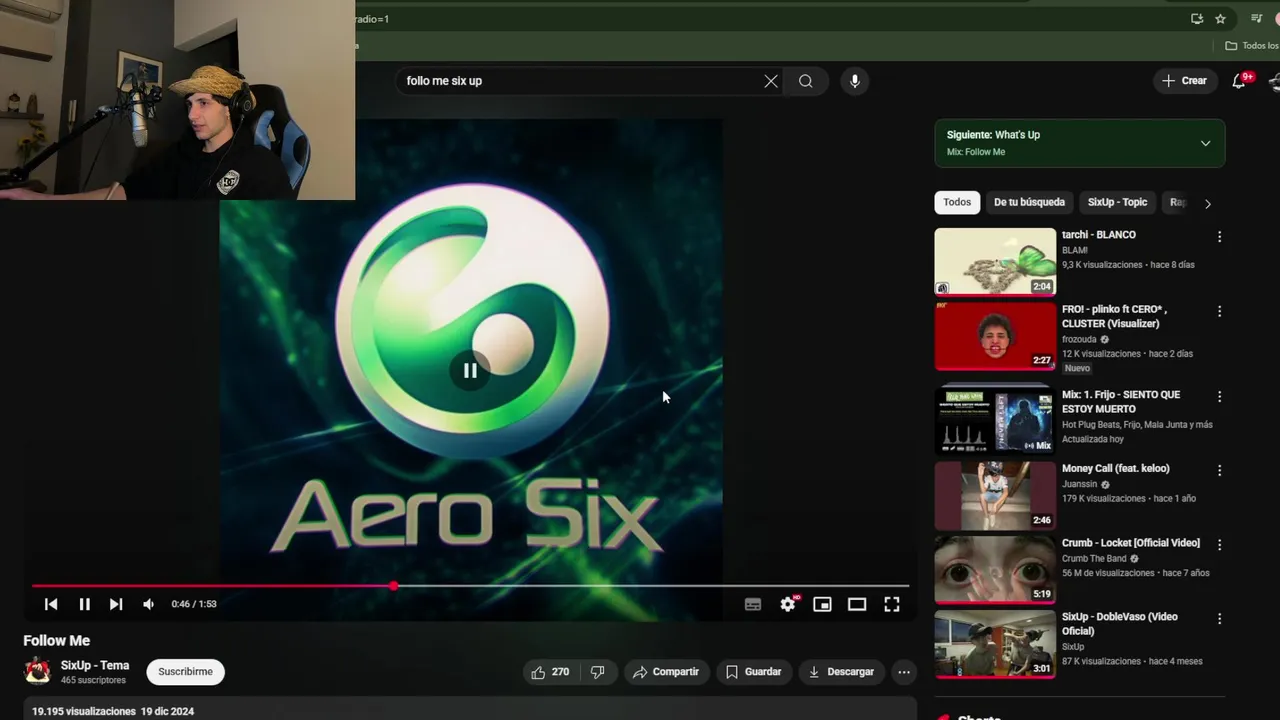Image resolution: width=1280 pixels, height=720 pixels.
Task: Click the magnifier search button
Action: (805, 81)
